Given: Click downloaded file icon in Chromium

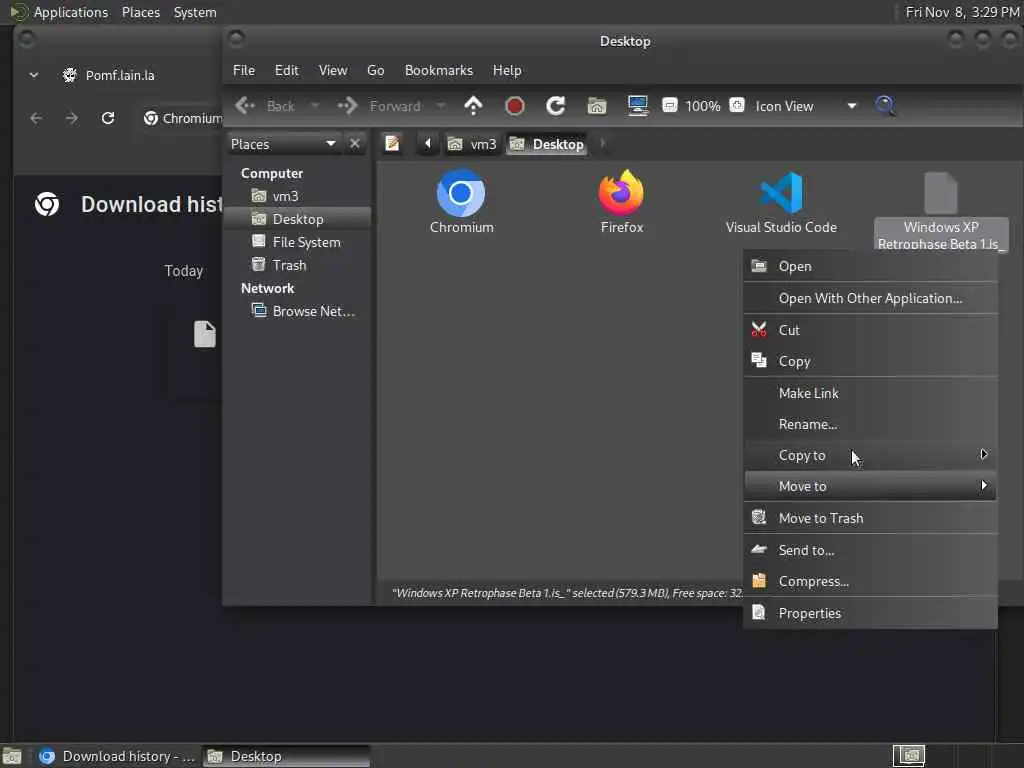Looking at the screenshot, I should [204, 334].
